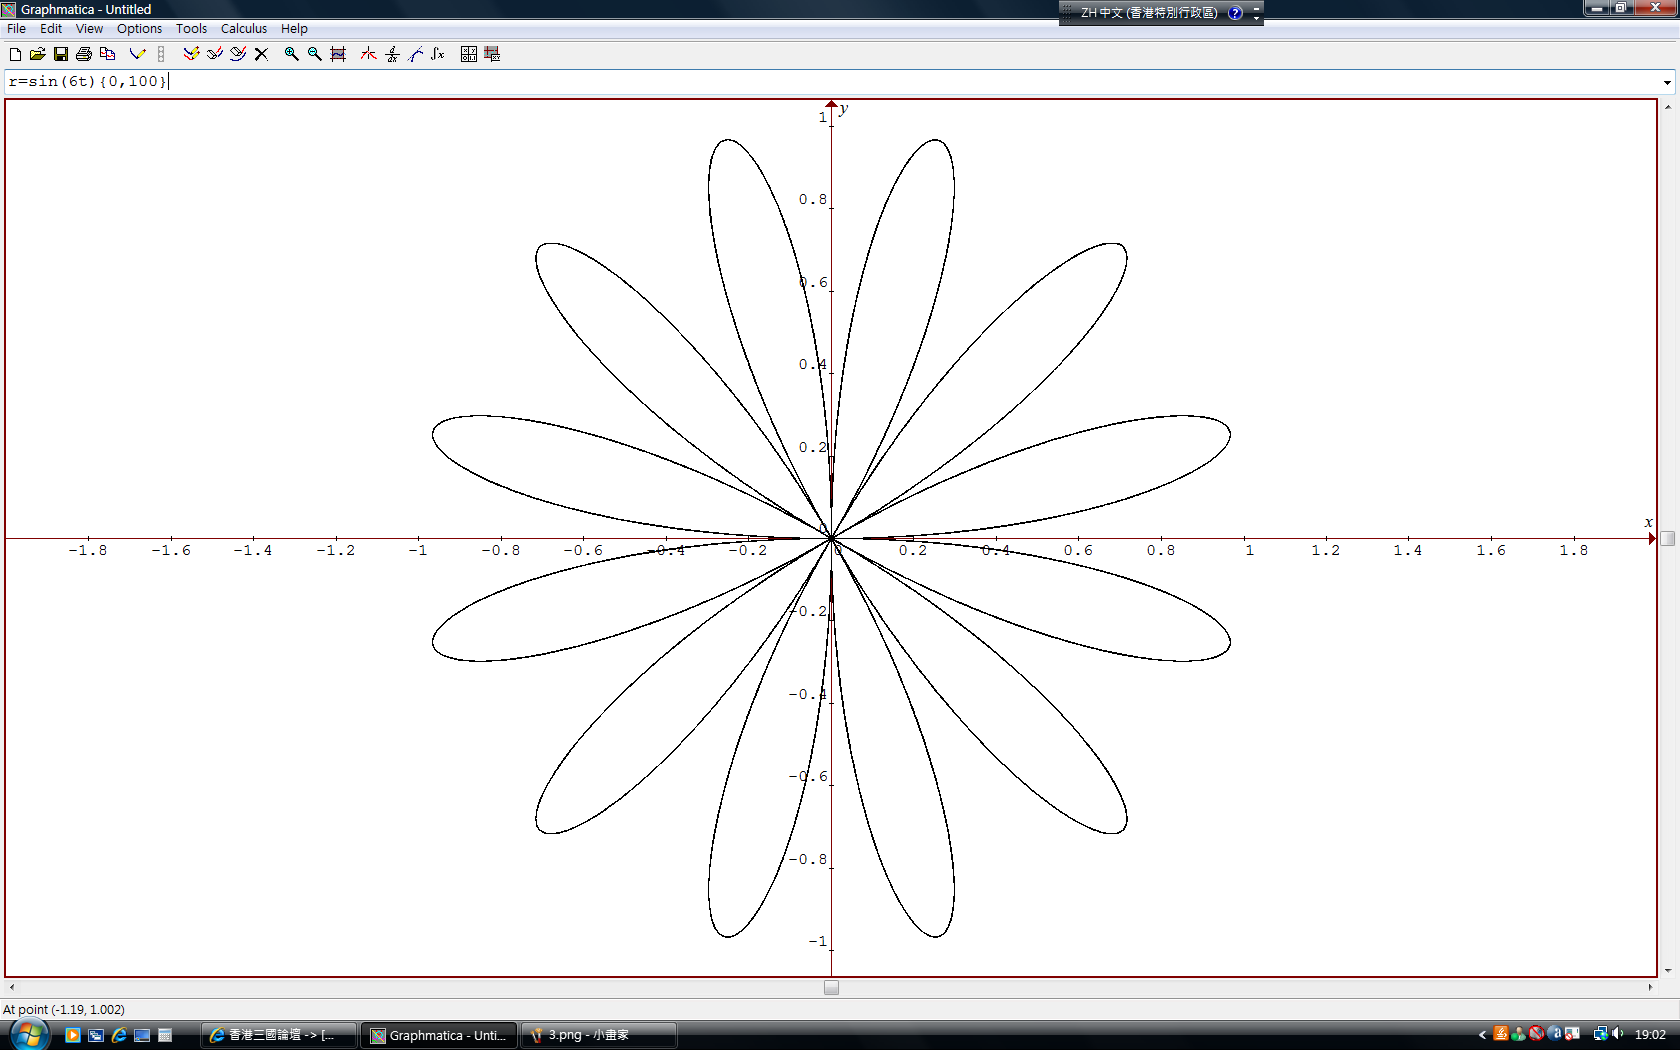The image size is (1680, 1050).
Task: Click the Draw Graph pencil icon
Action: pyautogui.click(x=137, y=54)
